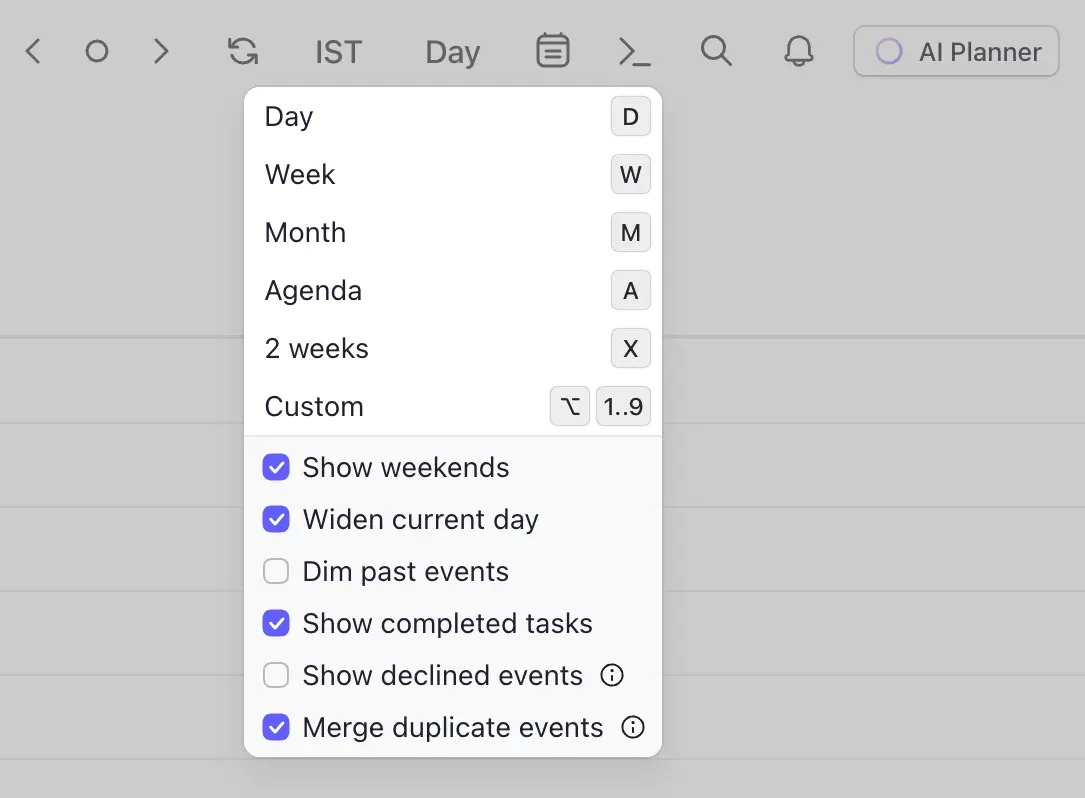
Task: Disable Show completed tasks
Action: [x=275, y=623]
